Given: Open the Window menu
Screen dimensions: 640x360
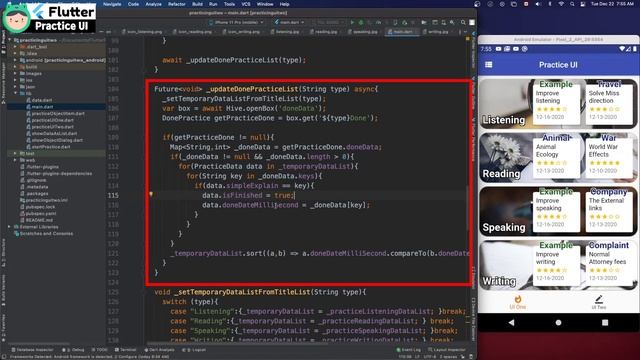Looking at the screenshot, I should tap(265, 4).
